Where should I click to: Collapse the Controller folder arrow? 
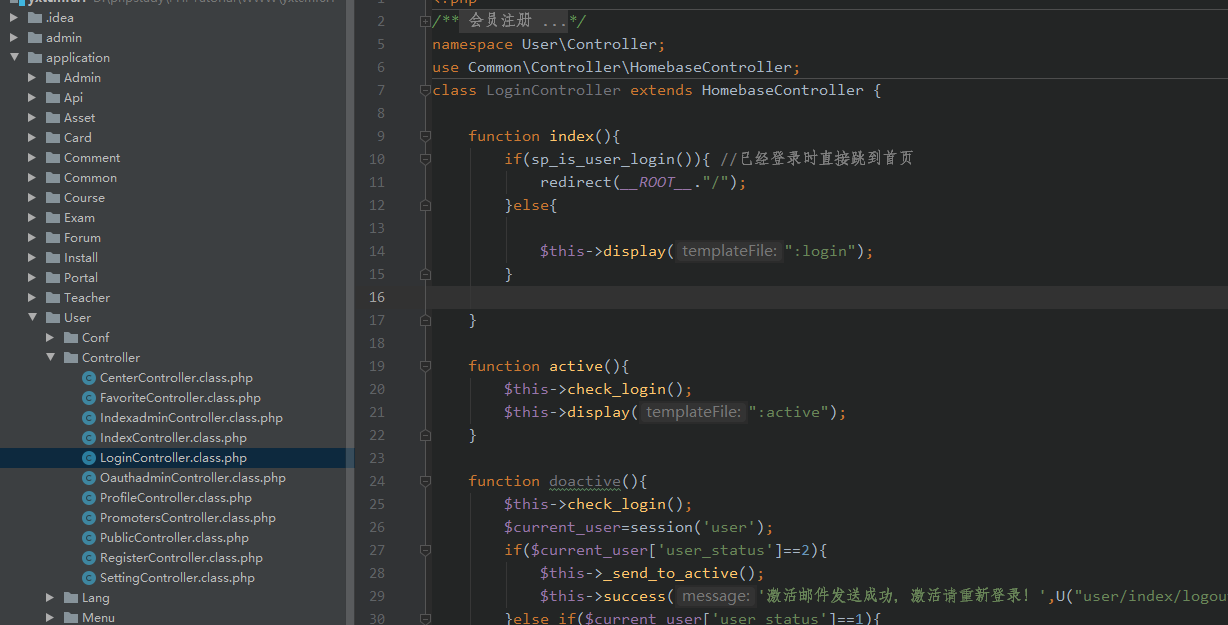pos(50,358)
